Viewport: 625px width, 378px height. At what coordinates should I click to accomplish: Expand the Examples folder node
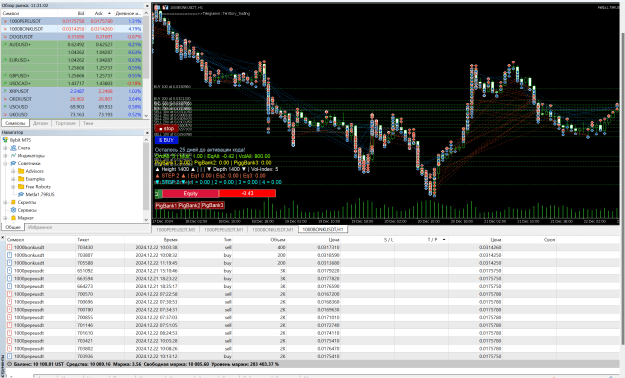tap(13, 179)
